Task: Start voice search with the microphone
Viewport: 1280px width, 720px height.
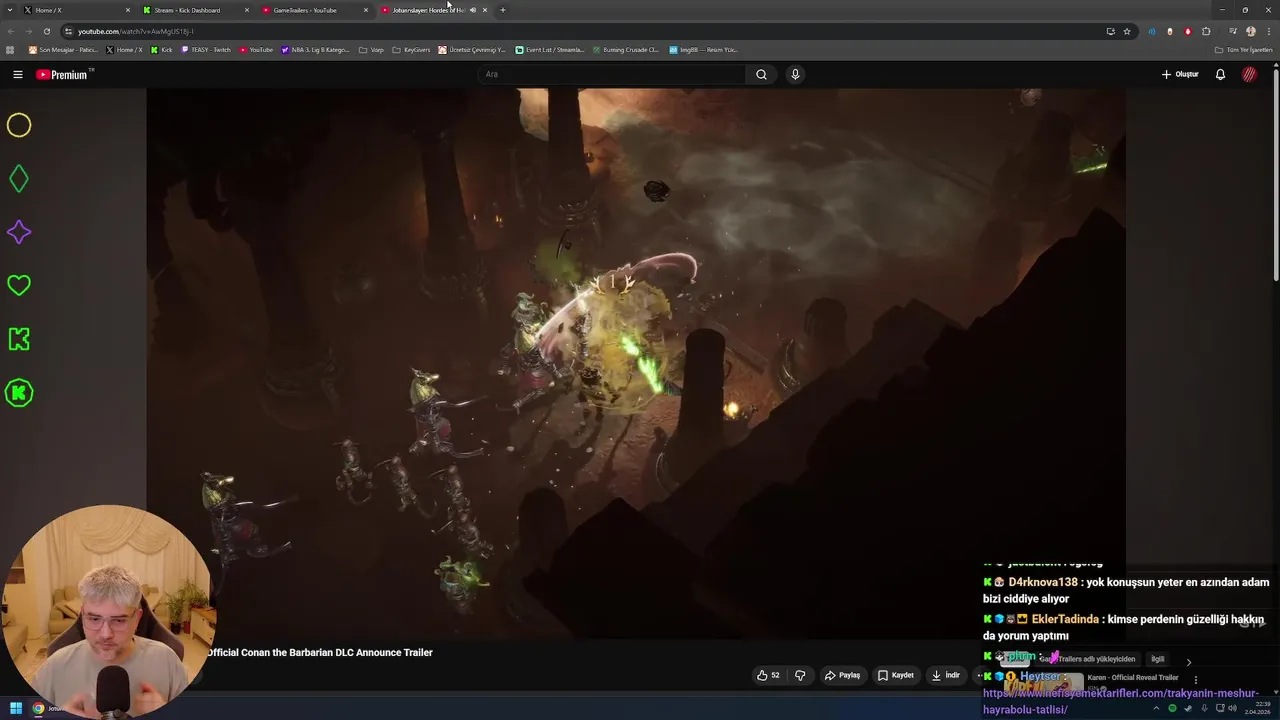Action: [795, 74]
